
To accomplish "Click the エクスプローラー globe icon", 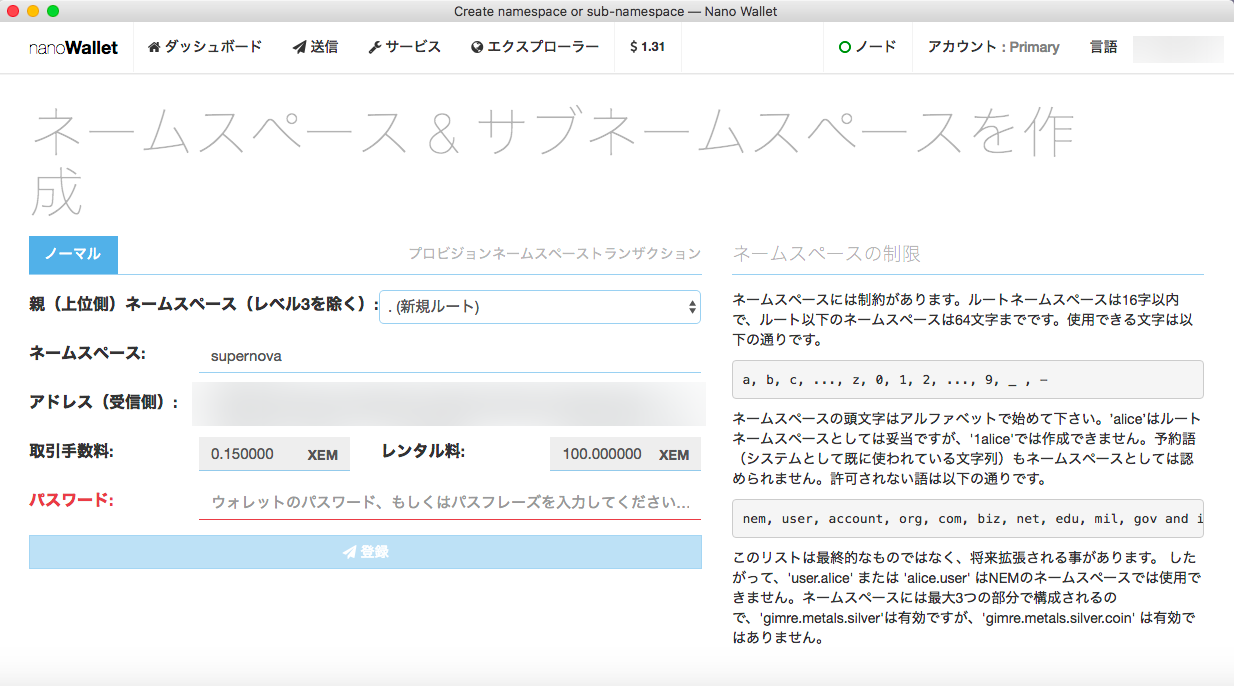I will [x=477, y=46].
